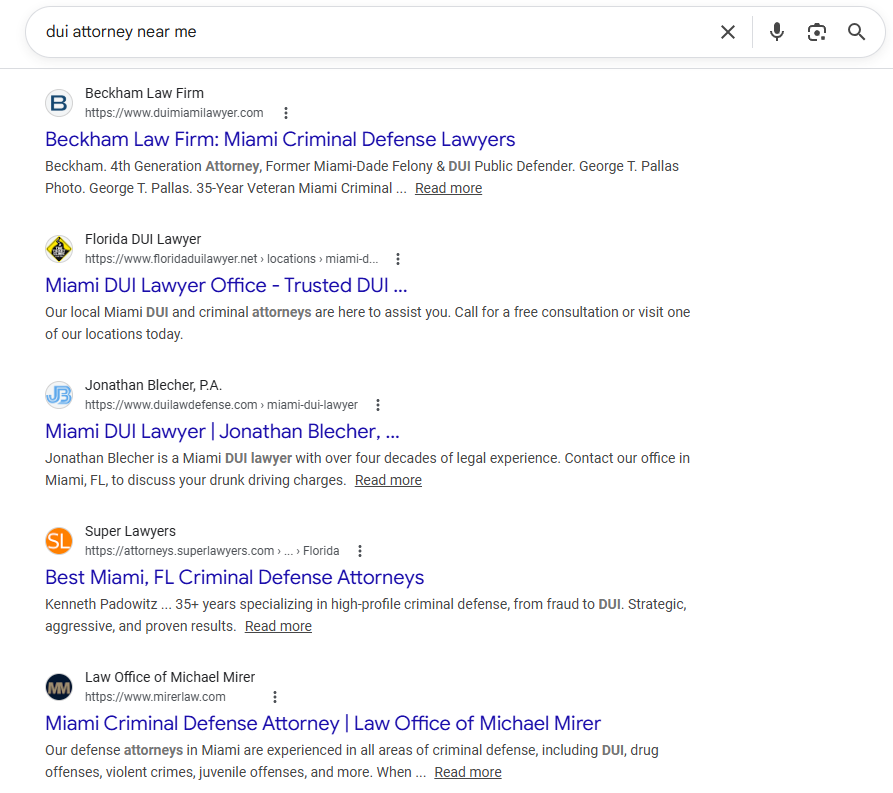
Task: Click the Super Lawyers orange favicon
Action: [x=59, y=541]
